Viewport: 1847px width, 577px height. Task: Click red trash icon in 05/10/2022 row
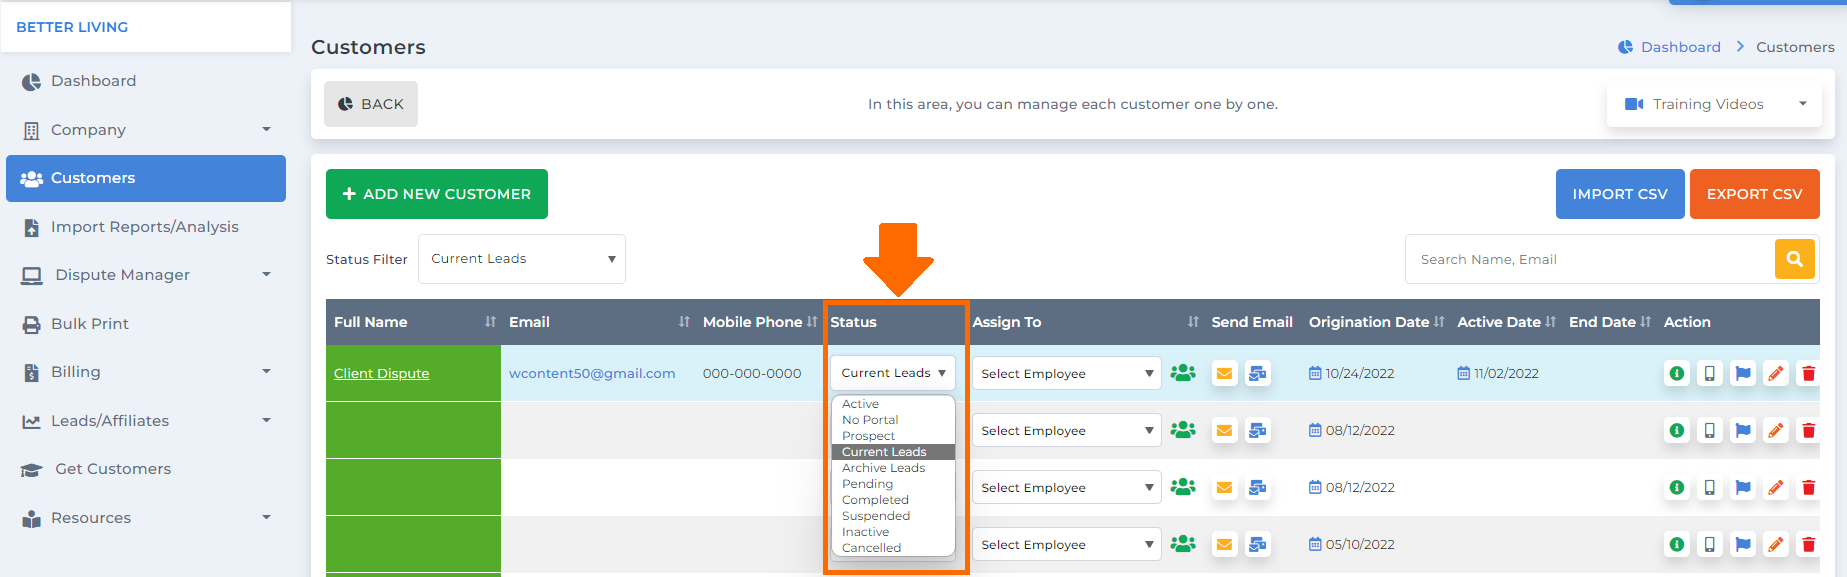click(x=1808, y=544)
